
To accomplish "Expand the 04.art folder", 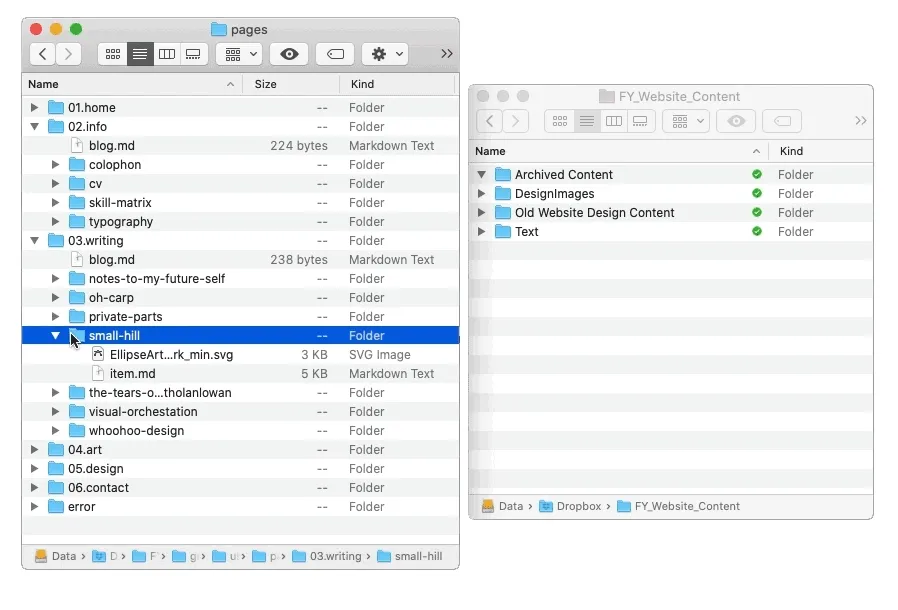I will 34,450.
